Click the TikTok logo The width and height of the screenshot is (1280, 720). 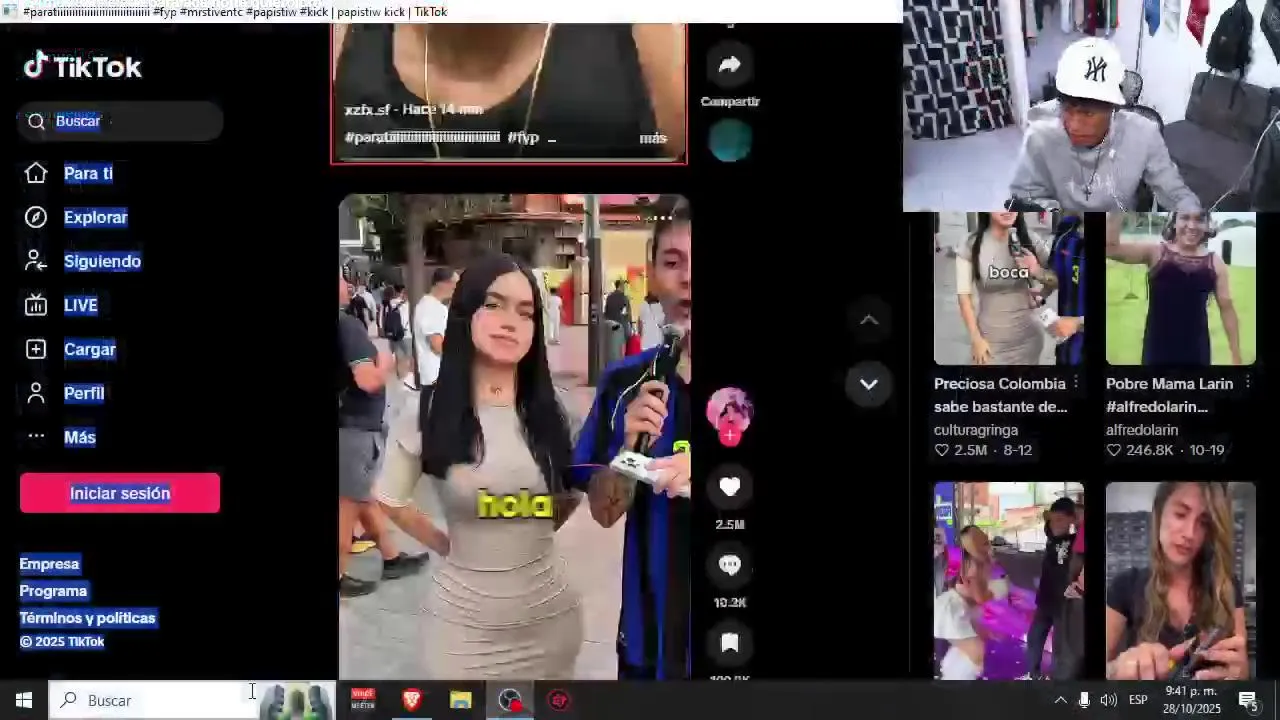pyautogui.click(x=83, y=67)
